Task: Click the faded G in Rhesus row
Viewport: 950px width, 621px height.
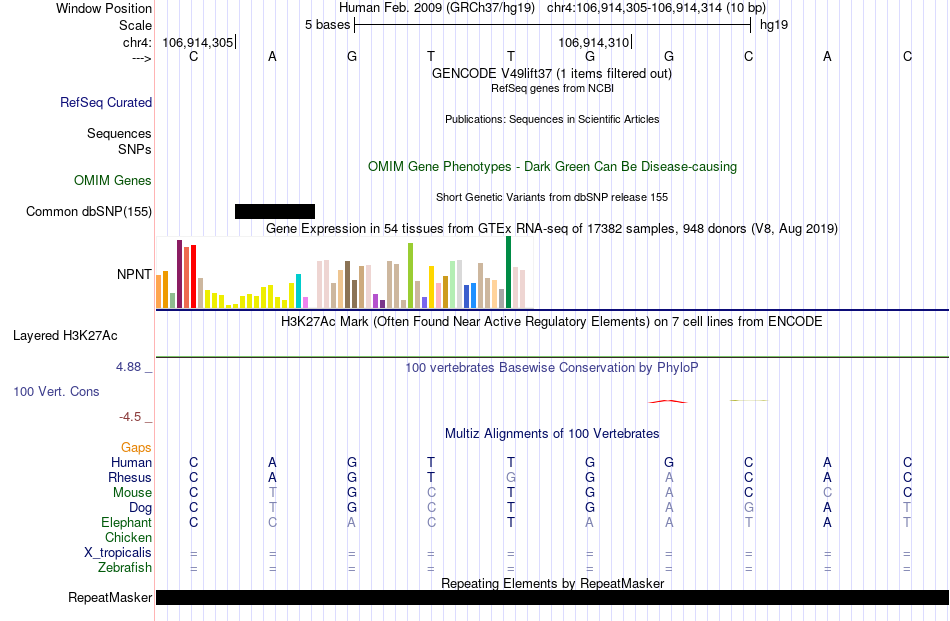Action: [x=511, y=477]
